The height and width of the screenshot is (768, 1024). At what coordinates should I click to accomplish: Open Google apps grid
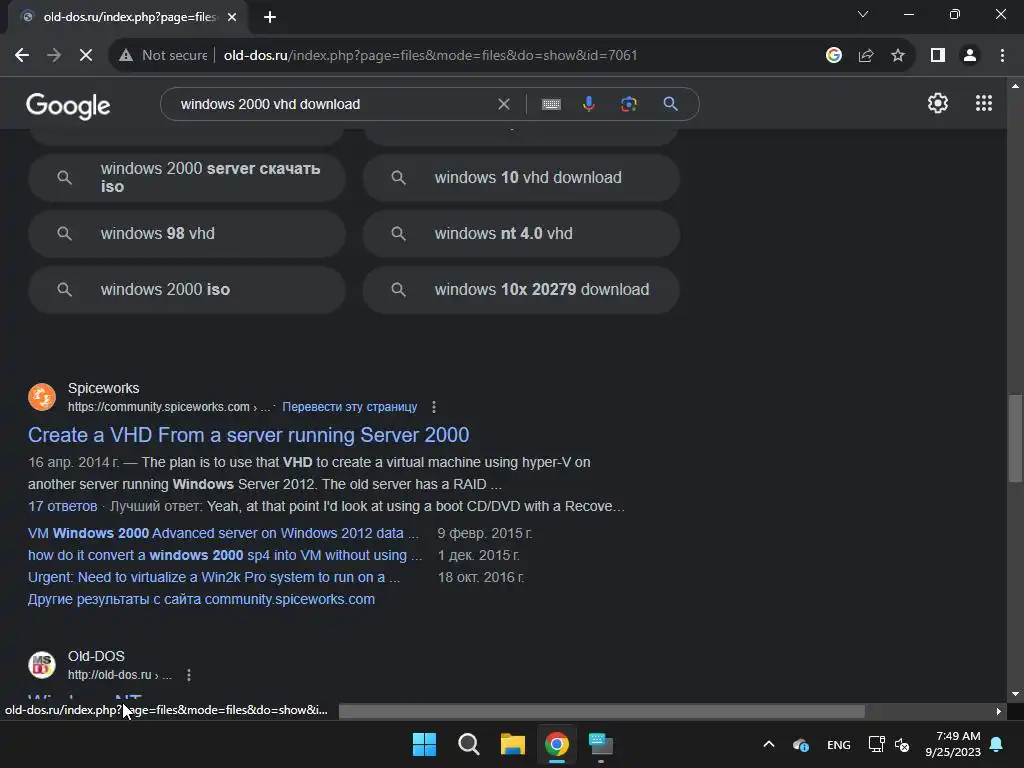pyautogui.click(x=984, y=103)
